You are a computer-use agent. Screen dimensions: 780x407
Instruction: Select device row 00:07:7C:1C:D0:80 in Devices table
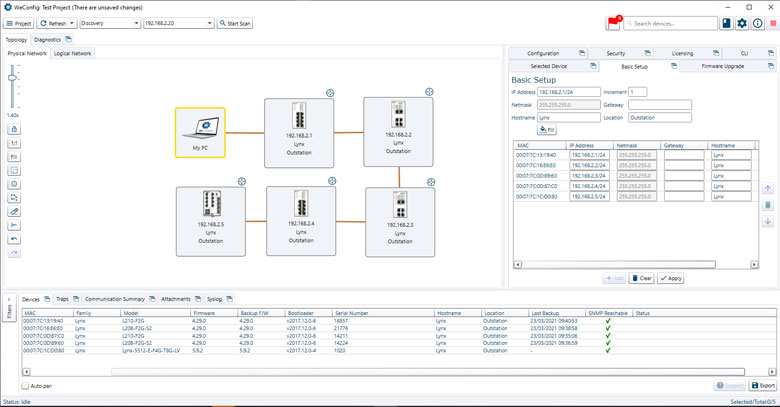399,350
